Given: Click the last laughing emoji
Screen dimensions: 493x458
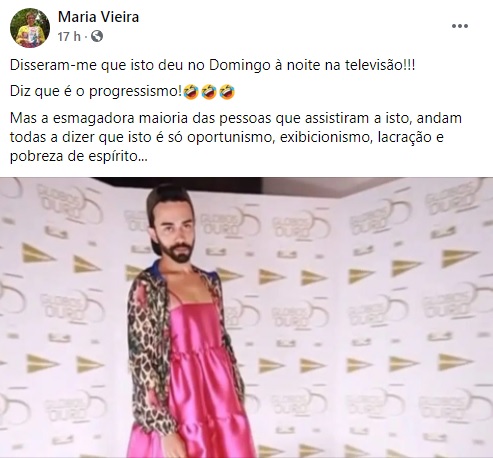Looking at the screenshot, I should [227, 92].
